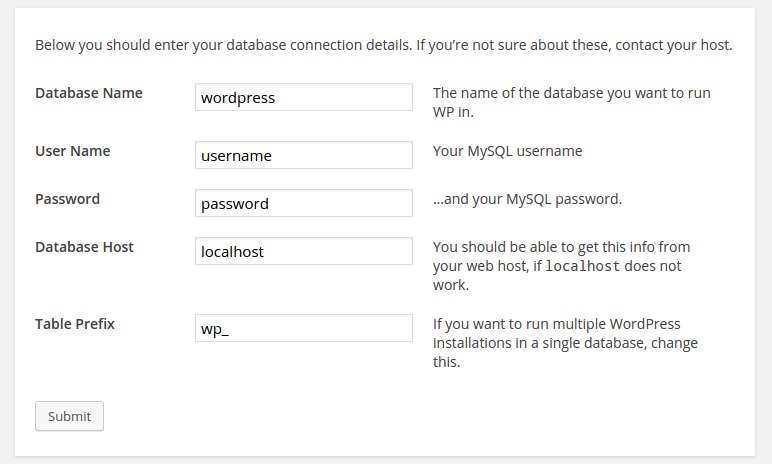The width and height of the screenshot is (772, 464).
Task: Click the 'get this info from your web host' description
Action: [x=561, y=266]
